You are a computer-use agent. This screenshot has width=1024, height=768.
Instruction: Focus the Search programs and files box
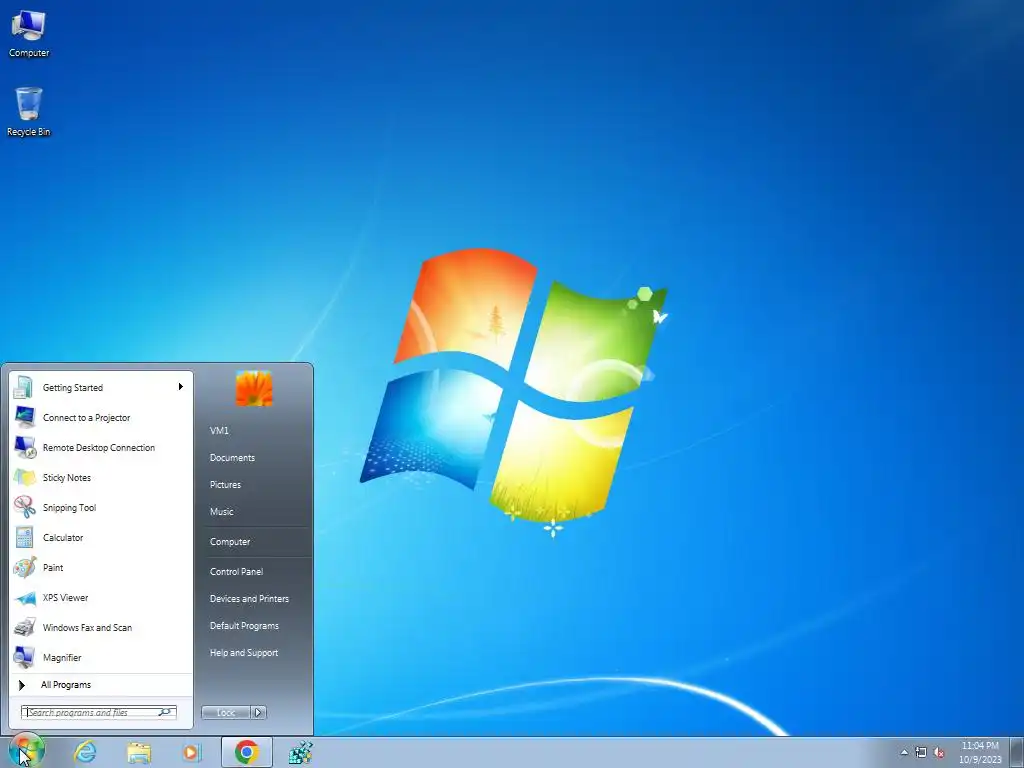[99, 712]
